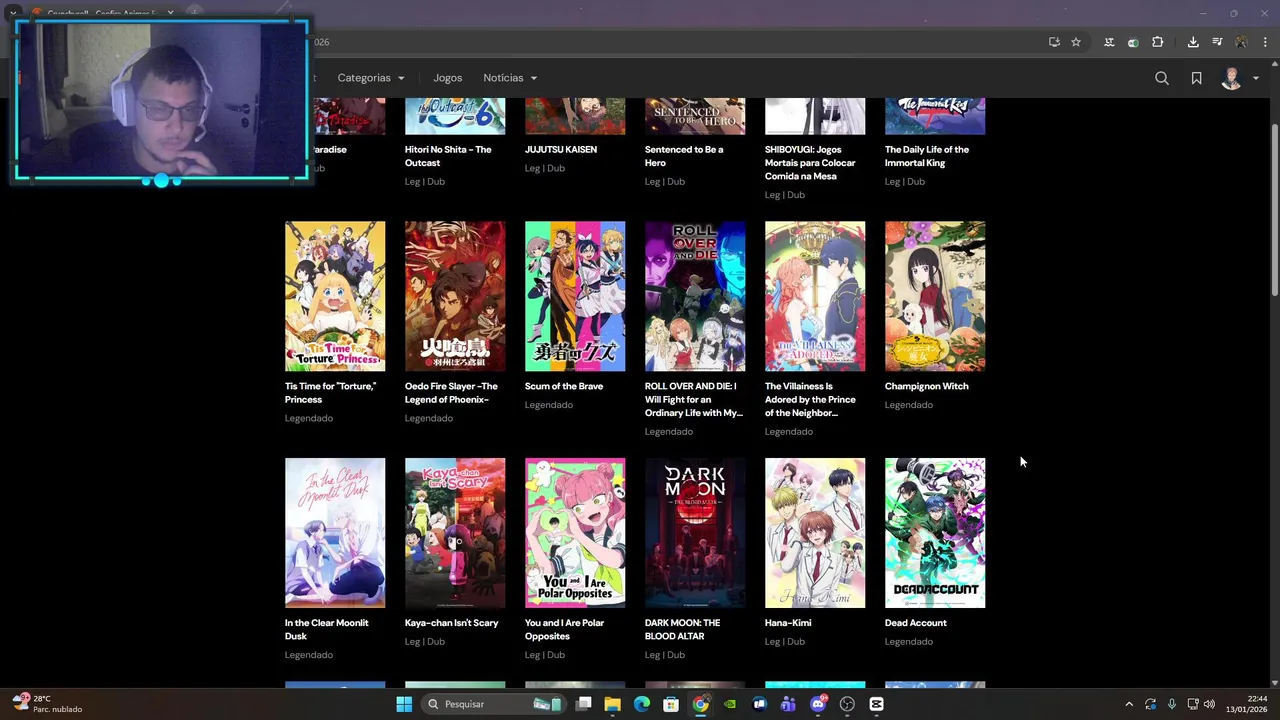Click DARK MOON: THE BLOOD ALTAR title
The image size is (1280, 720).
click(683, 629)
